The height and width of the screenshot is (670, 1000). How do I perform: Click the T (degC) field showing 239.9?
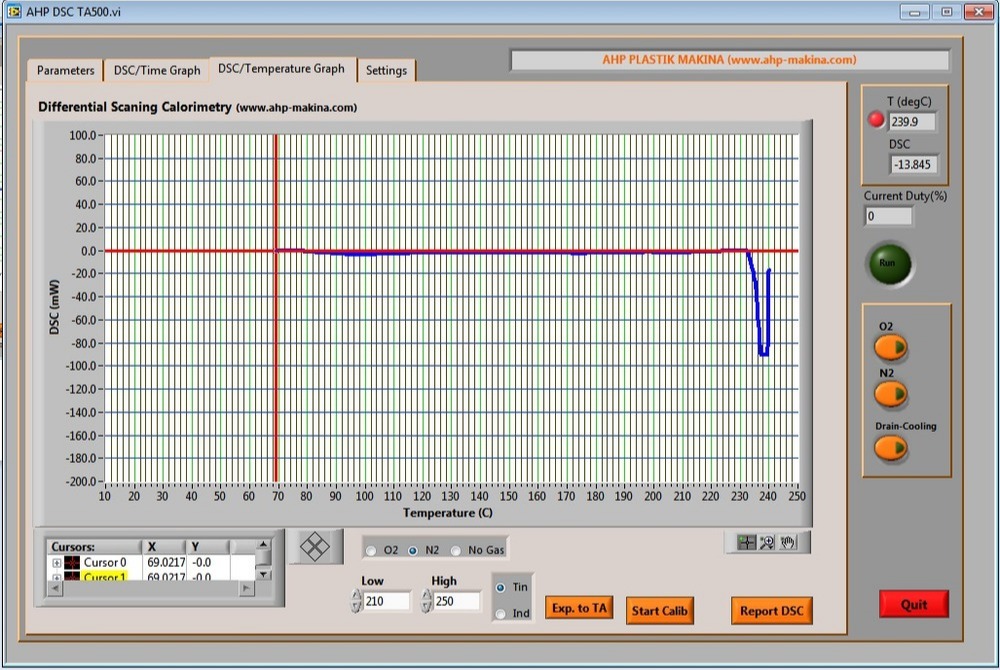(x=912, y=122)
